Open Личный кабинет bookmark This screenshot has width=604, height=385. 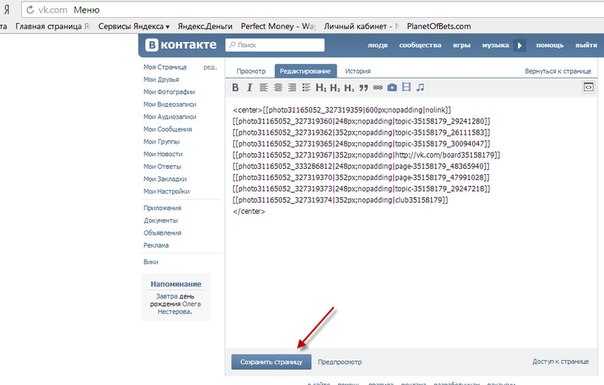(361, 26)
